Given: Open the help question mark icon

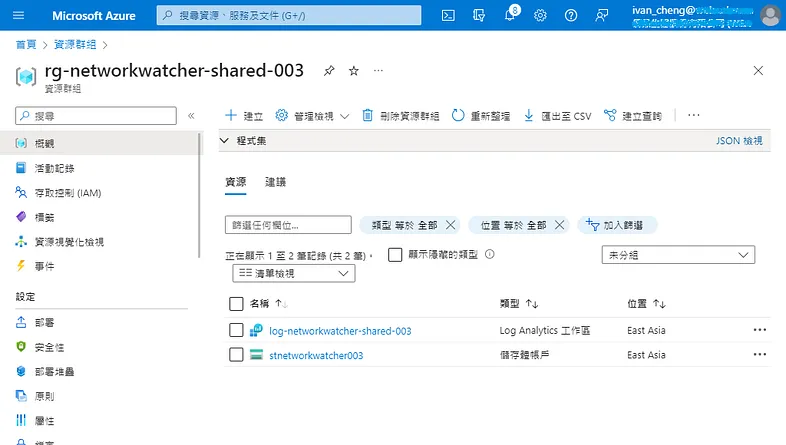Looking at the screenshot, I should point(570,16).
